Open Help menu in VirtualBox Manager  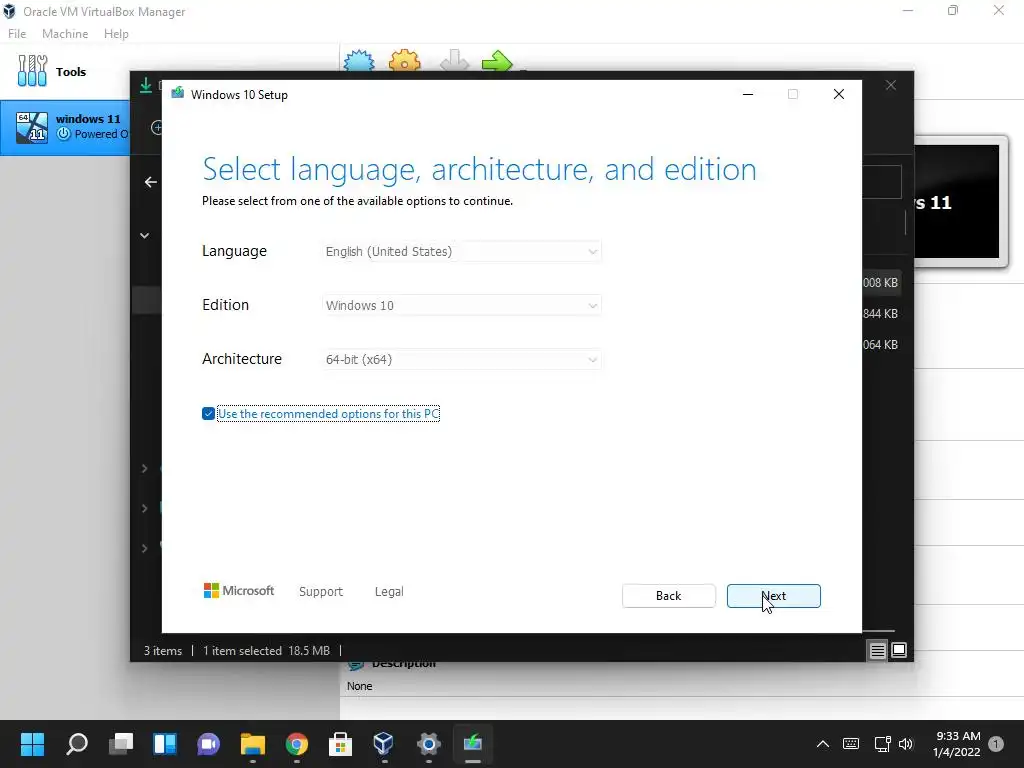pos(116,34)
